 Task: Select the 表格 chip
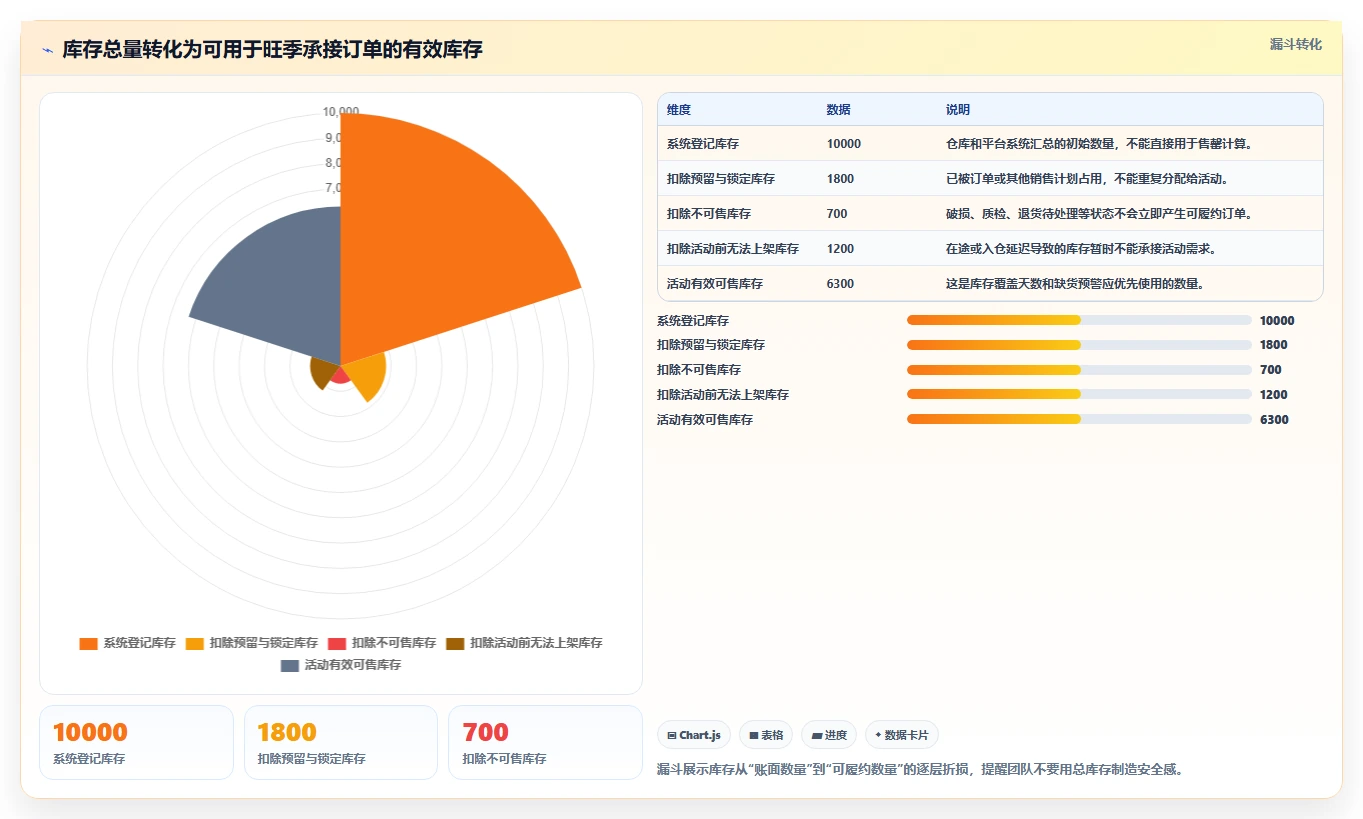(766, 735)
